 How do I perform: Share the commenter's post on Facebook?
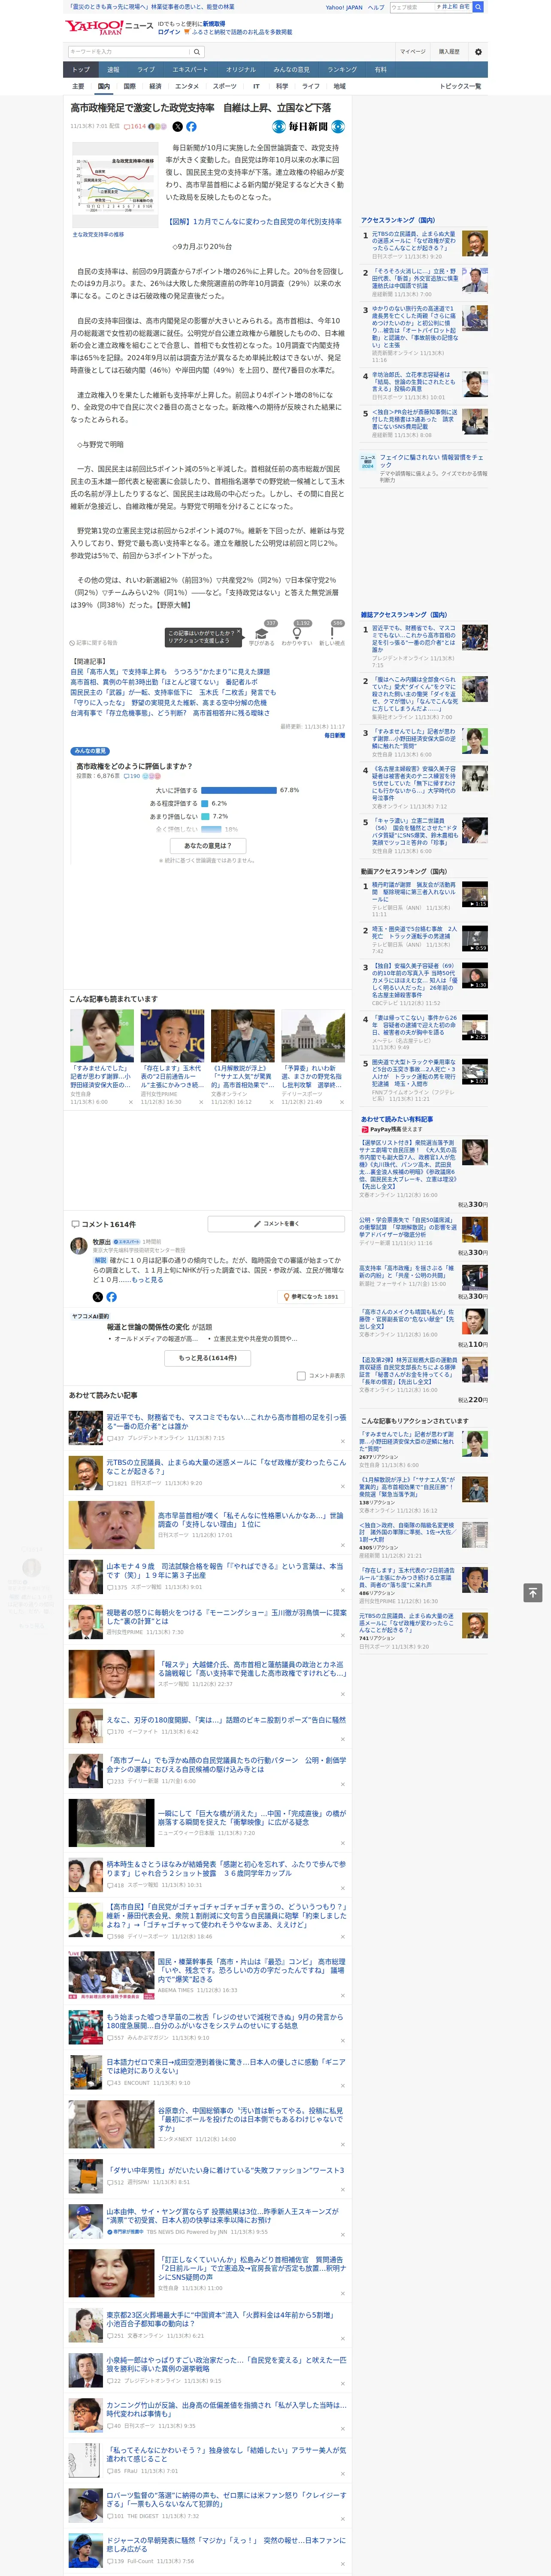(111, 1297)
